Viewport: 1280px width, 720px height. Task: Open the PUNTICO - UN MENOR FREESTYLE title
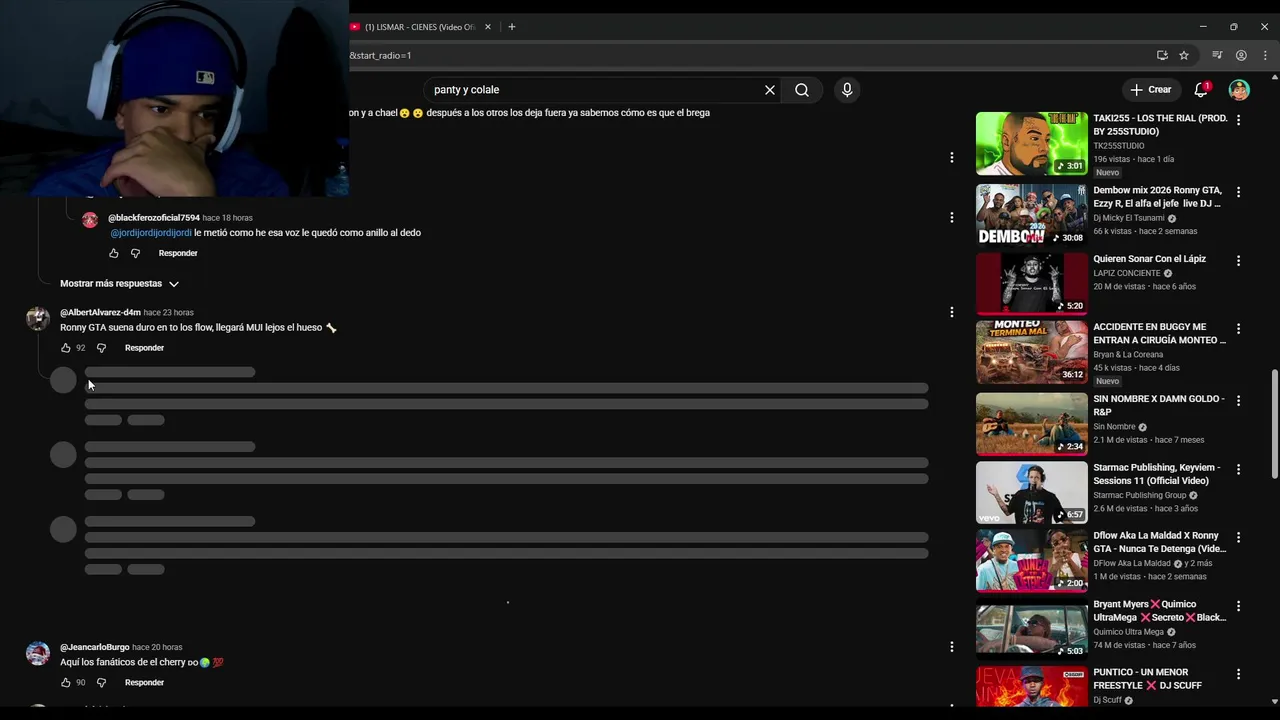(x=1147, y=679)
